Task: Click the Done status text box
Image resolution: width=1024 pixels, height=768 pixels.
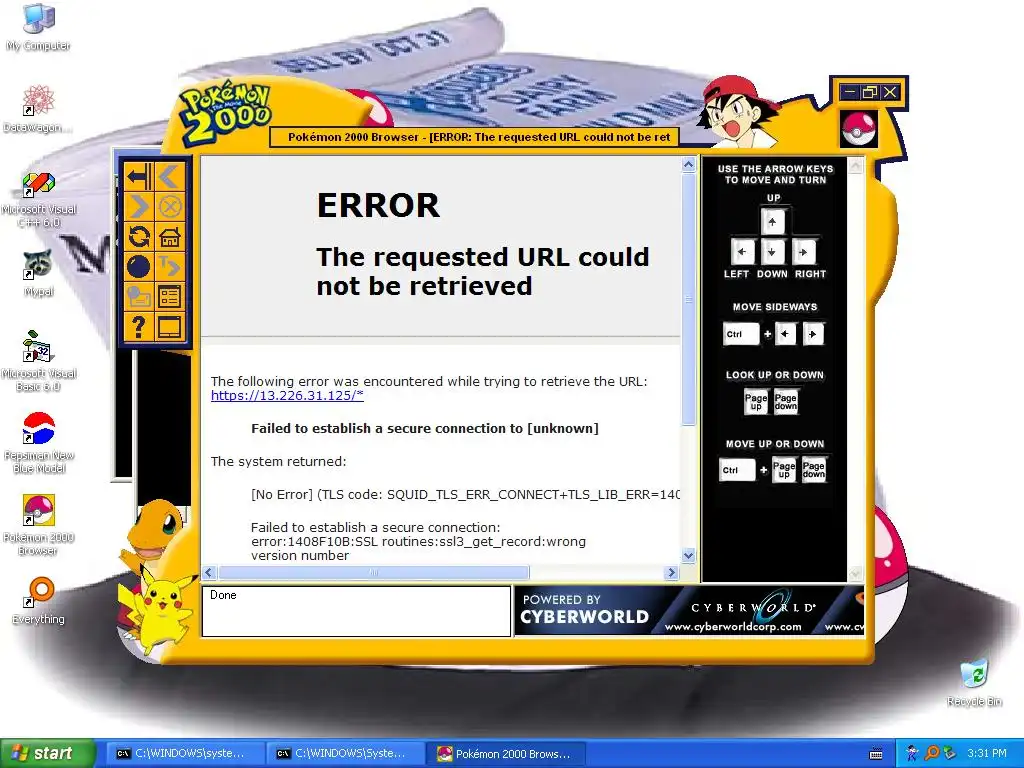Action: point(357,611)
